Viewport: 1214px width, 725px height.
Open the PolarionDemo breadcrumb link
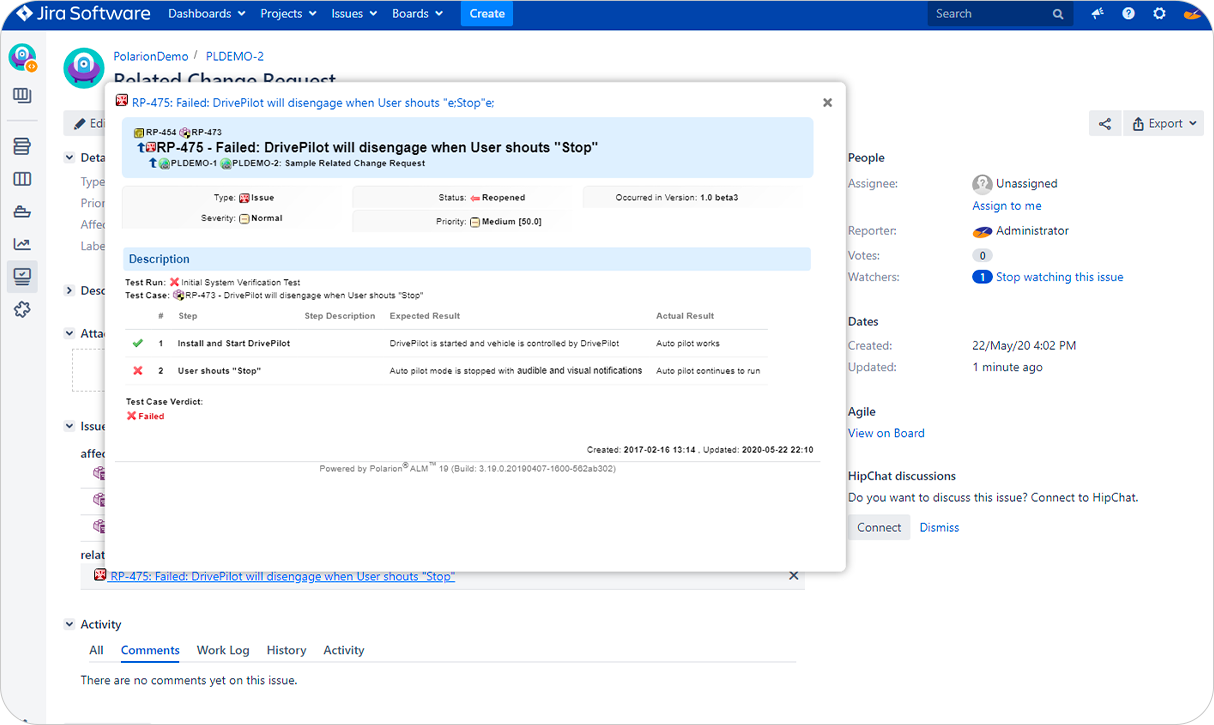pos(151,56)
